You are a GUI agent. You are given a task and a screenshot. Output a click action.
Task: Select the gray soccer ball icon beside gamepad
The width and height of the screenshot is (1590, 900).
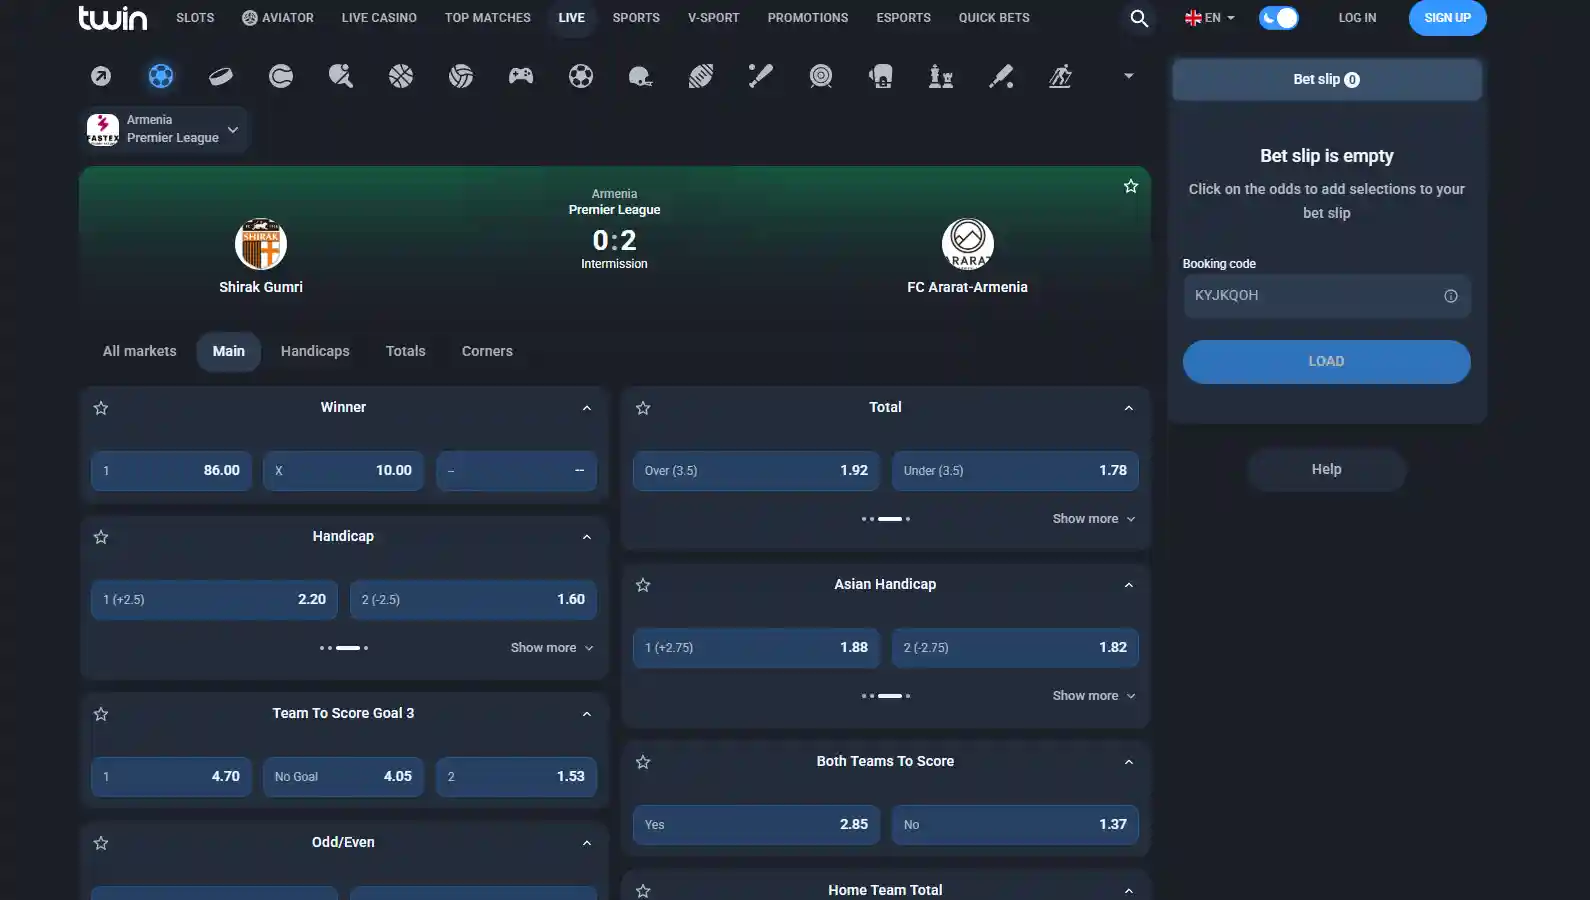(581, 76)
